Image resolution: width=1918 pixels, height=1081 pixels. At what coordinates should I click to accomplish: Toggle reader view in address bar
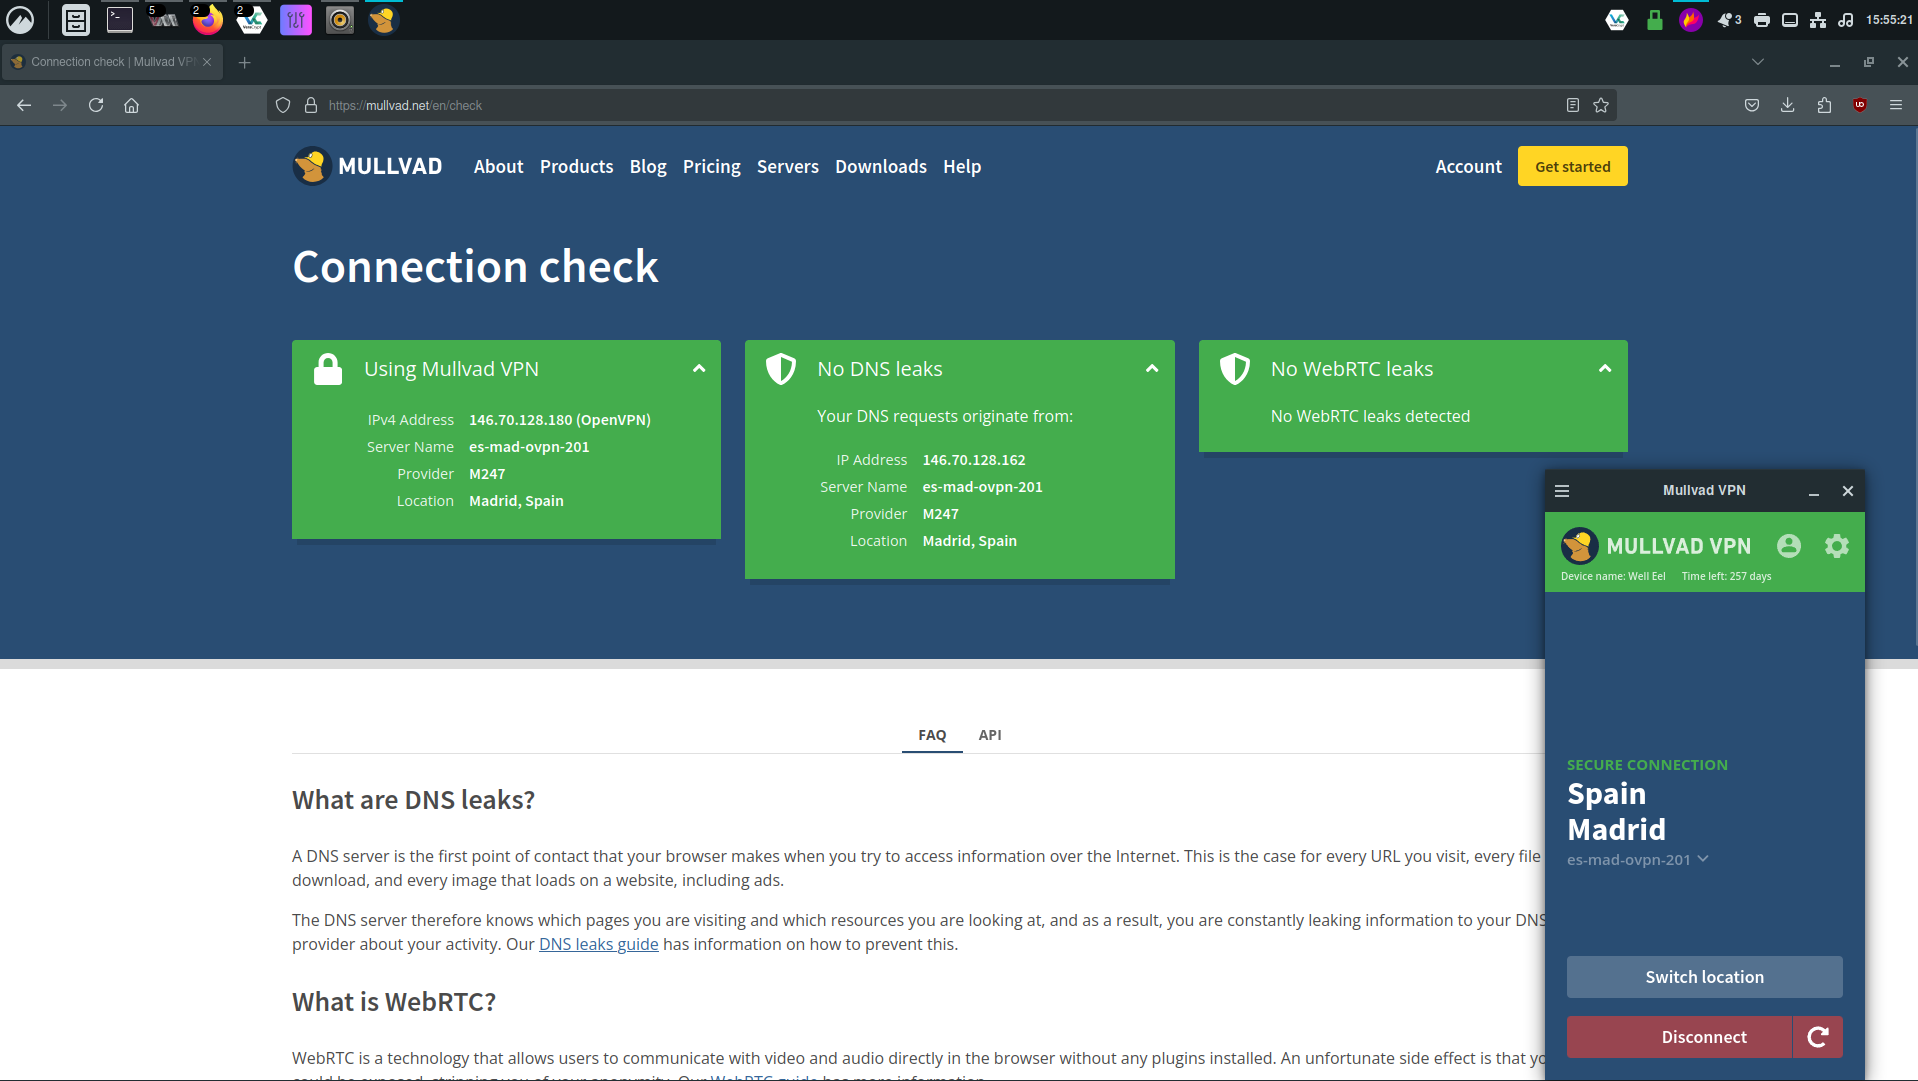click(x=1573, y=105)
